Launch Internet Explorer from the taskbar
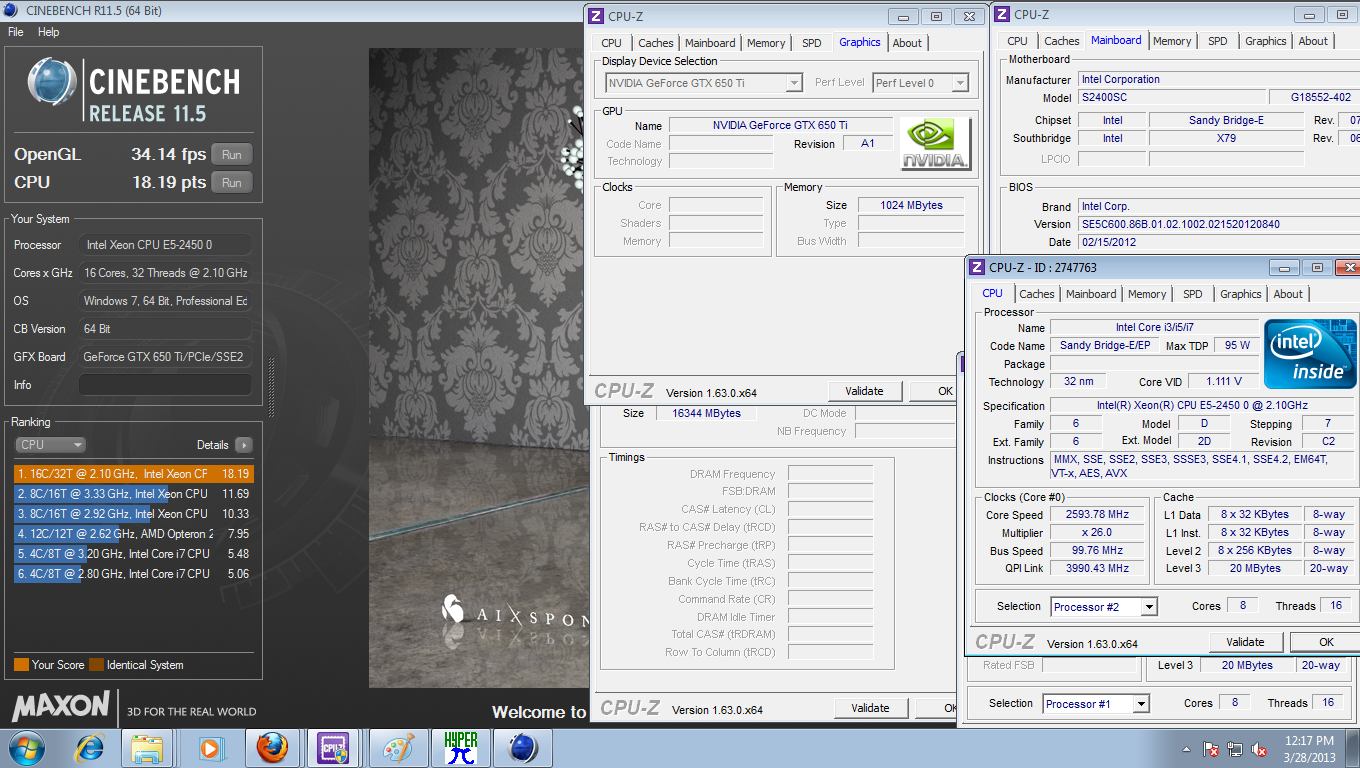Screen dimensions: 1360x768 90,747
